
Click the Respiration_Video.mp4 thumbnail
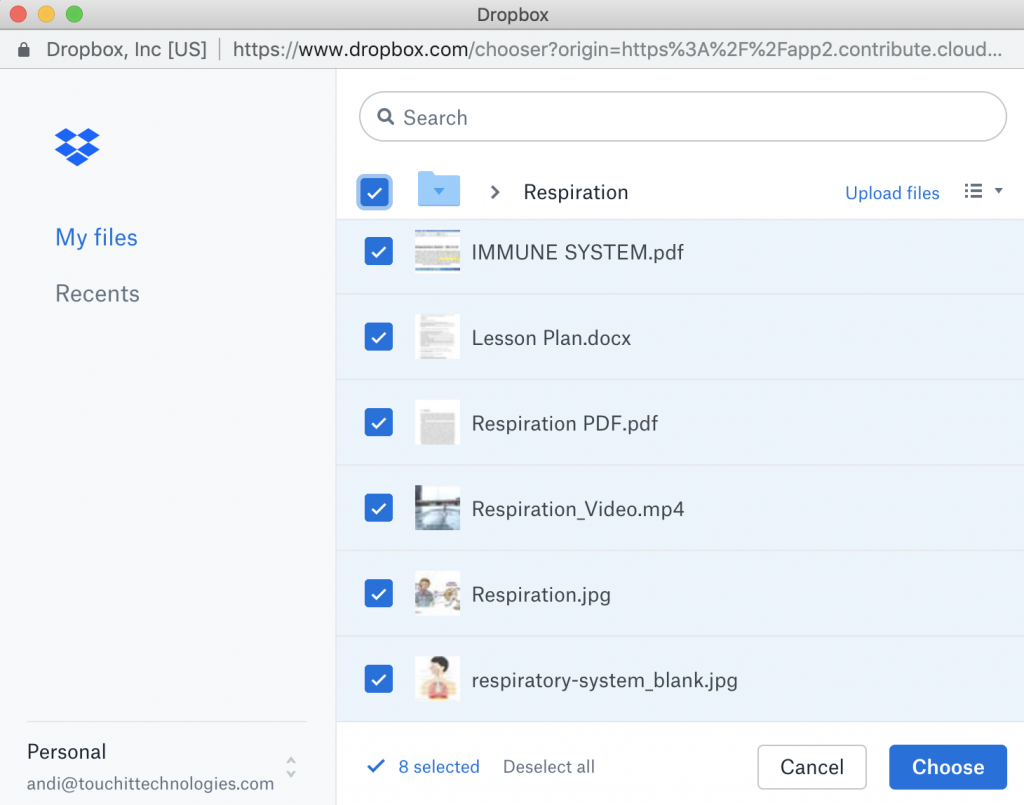[438, 508]
